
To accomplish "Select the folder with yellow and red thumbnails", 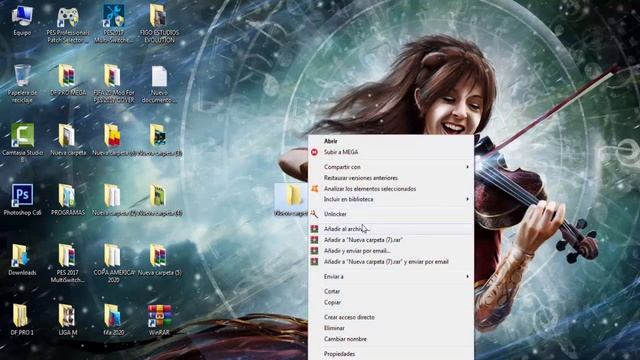I will [x=113, y=136].
